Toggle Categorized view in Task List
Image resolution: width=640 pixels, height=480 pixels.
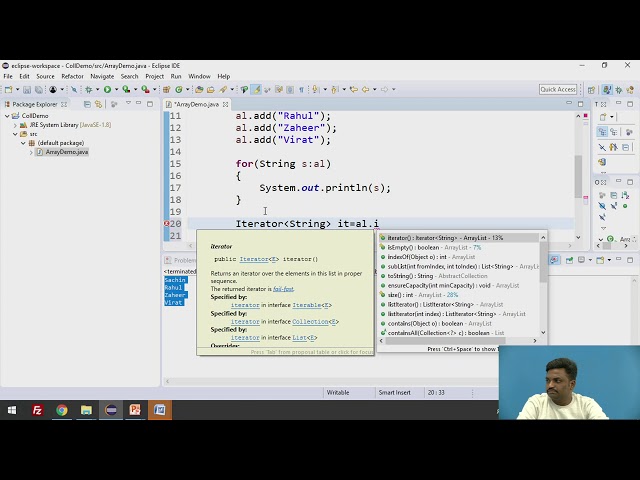click(602, 131)
